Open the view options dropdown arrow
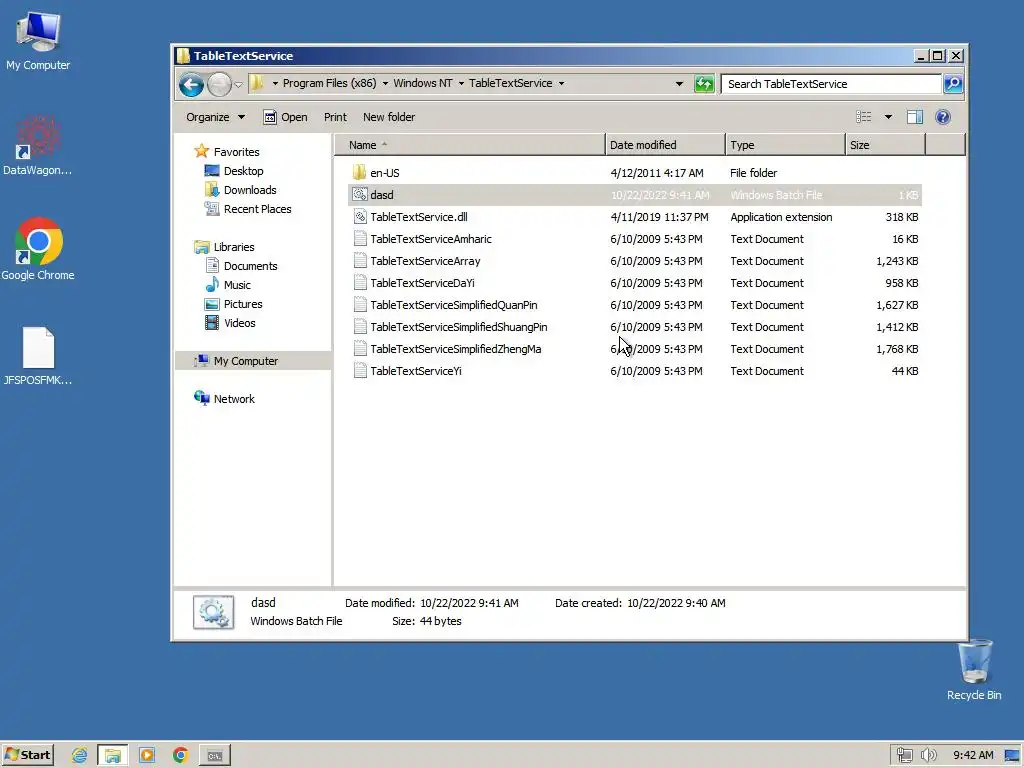This screenshot has width=1024, height=768. click(888, 117)
